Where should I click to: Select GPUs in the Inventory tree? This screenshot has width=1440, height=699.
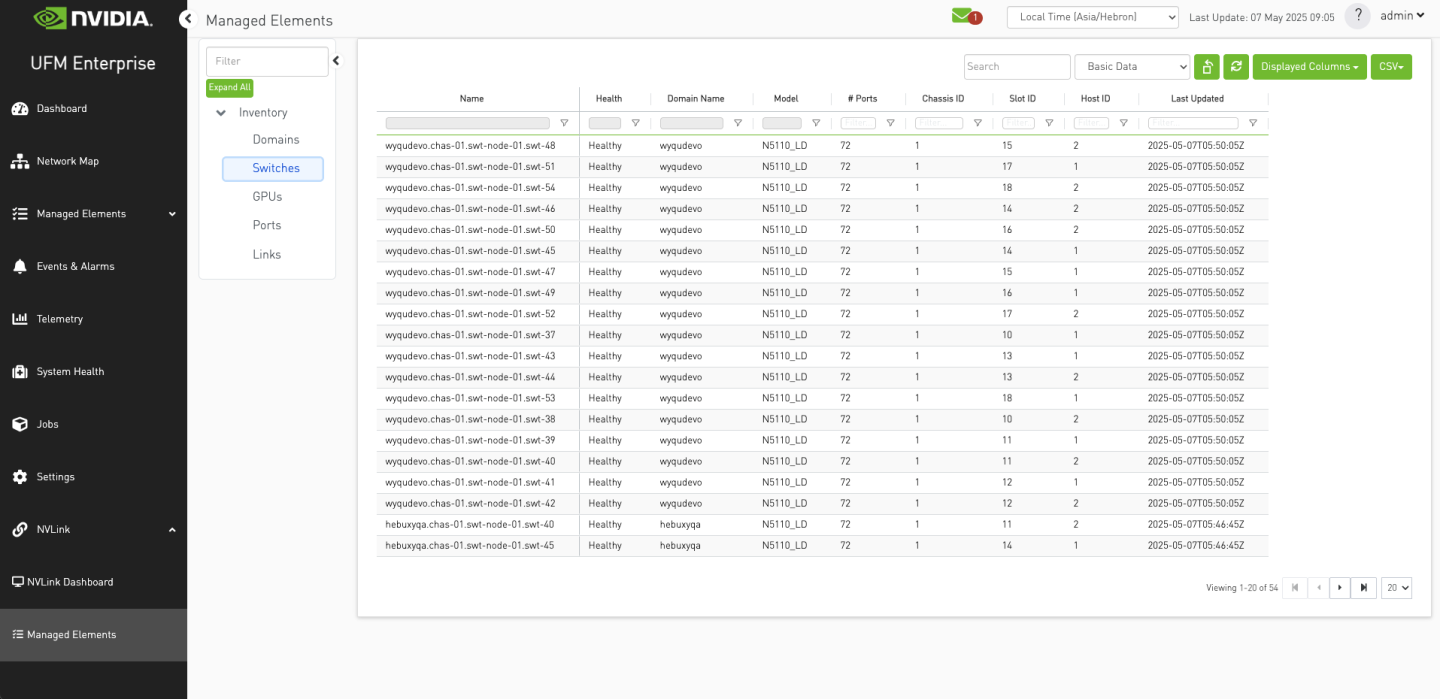tap(267, 197)
